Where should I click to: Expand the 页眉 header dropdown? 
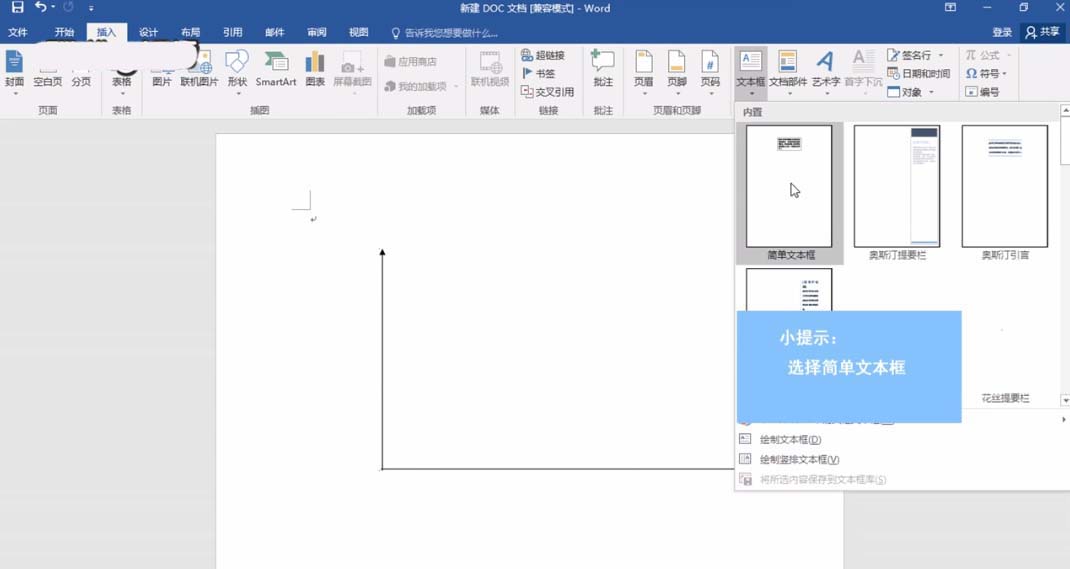tap(643, 68)
